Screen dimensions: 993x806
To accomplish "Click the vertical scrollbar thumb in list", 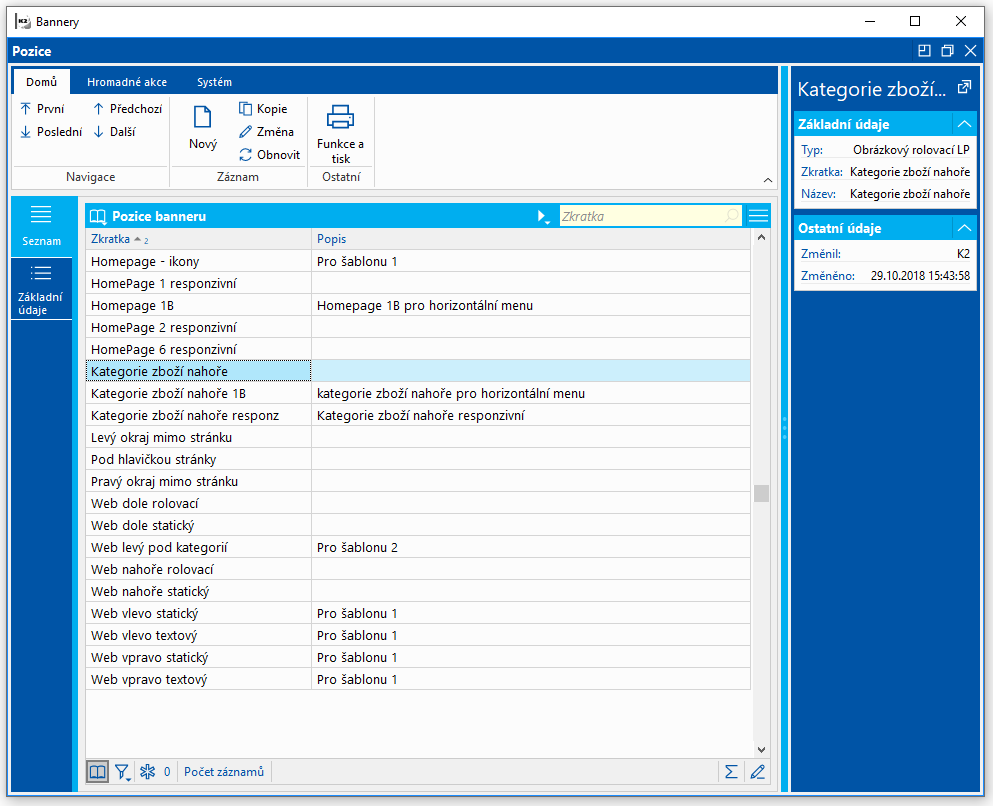I will tap(762, 493).
